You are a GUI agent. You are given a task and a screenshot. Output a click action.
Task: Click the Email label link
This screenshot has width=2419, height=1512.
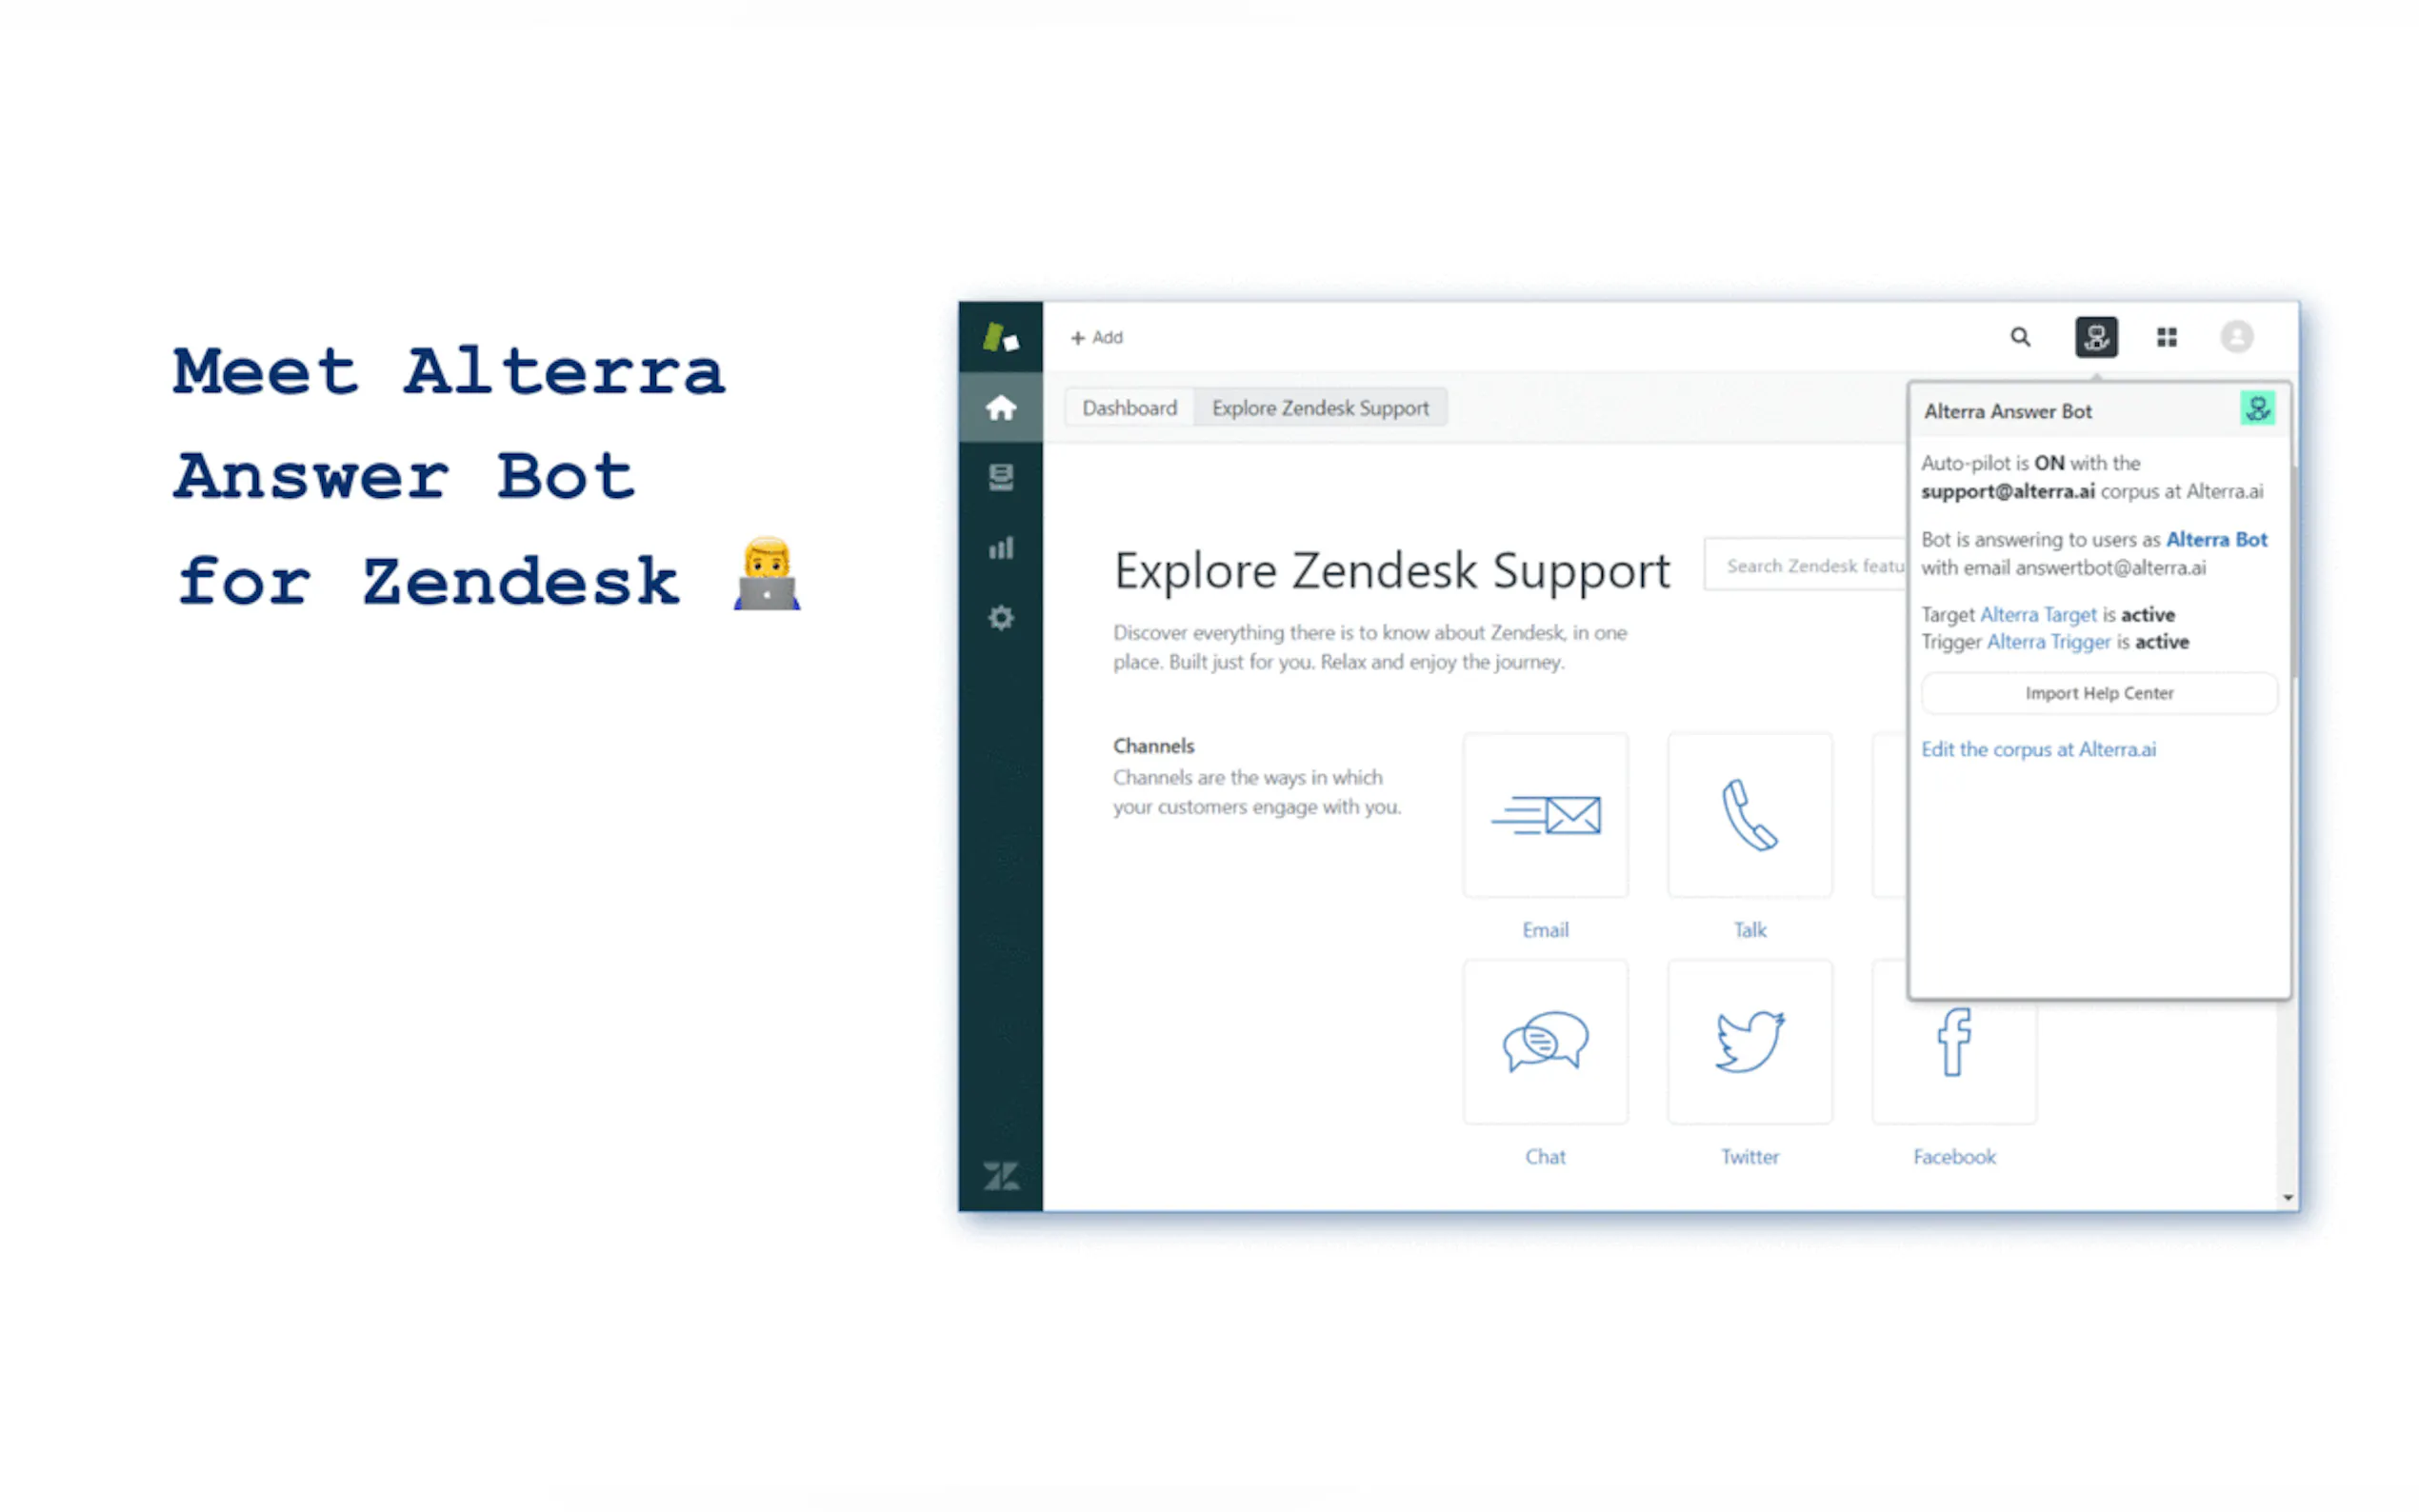coord(1545,930)
